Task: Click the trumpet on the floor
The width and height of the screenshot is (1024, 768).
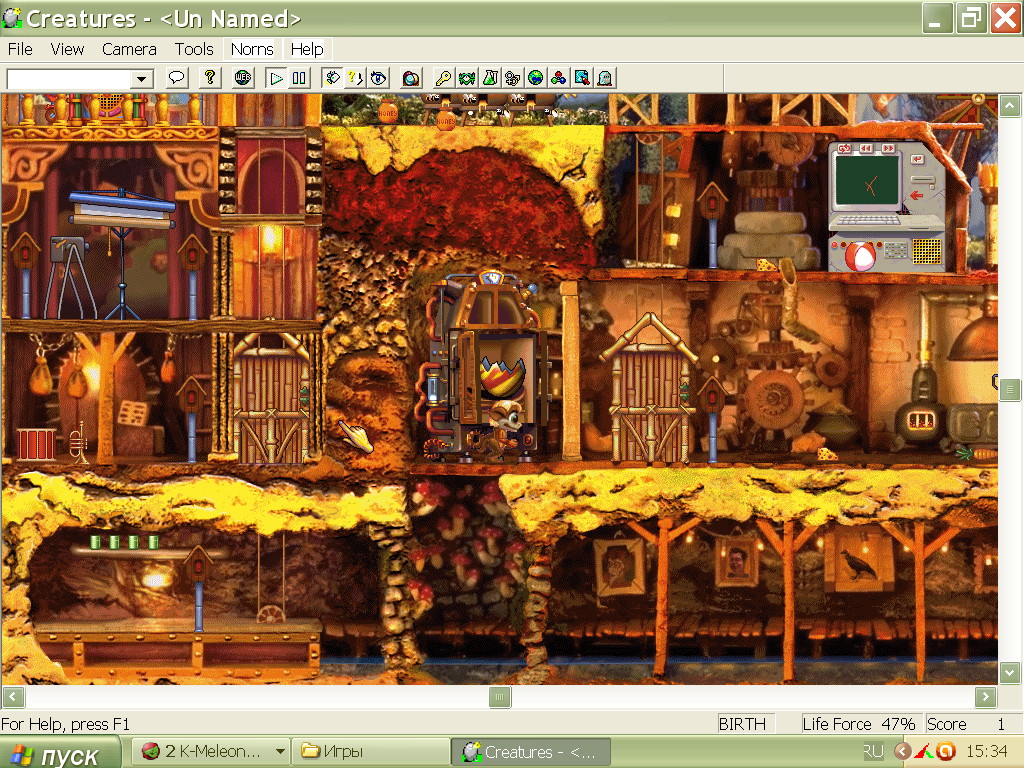Action: (78, 442)
